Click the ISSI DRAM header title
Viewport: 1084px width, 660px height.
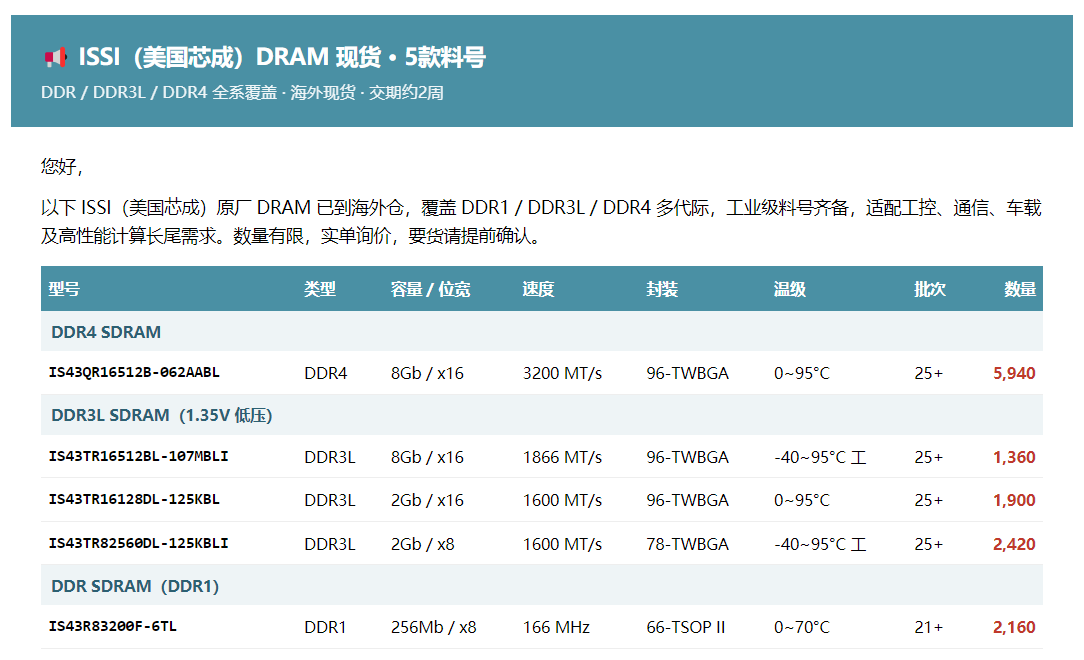[x=282, y=57]
